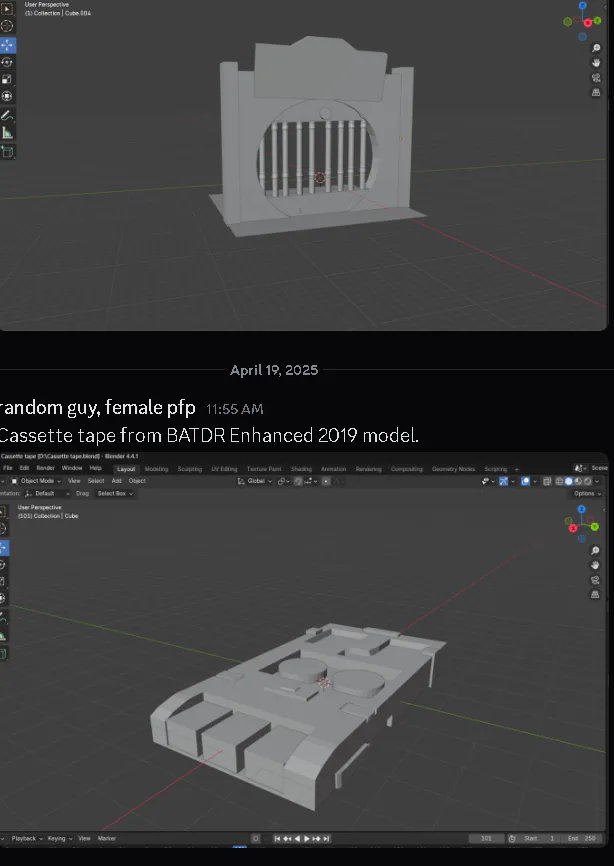The image size is (614, 866).
Task: Click the current frame field showing 101
Action: (486, 838)
